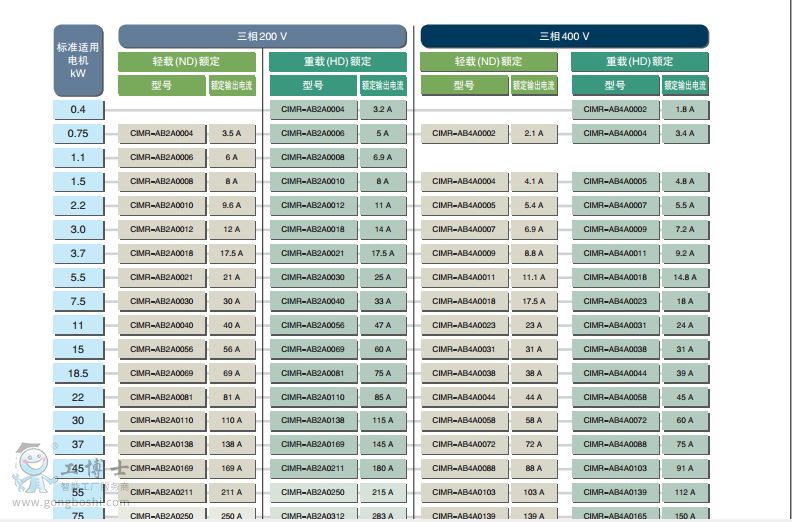Click the 2.1 A rated current cell
This screenshot has height=522, width=792.
533,133
